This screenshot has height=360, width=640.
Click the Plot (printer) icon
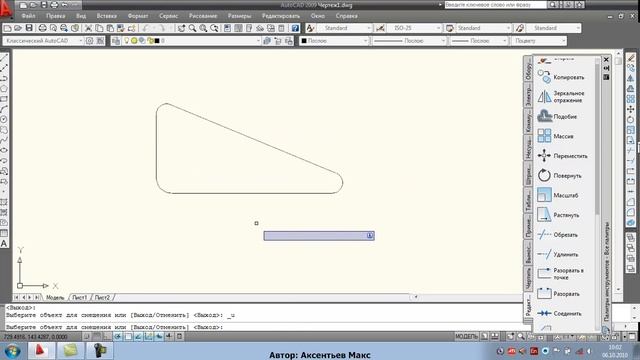(42, 28)
